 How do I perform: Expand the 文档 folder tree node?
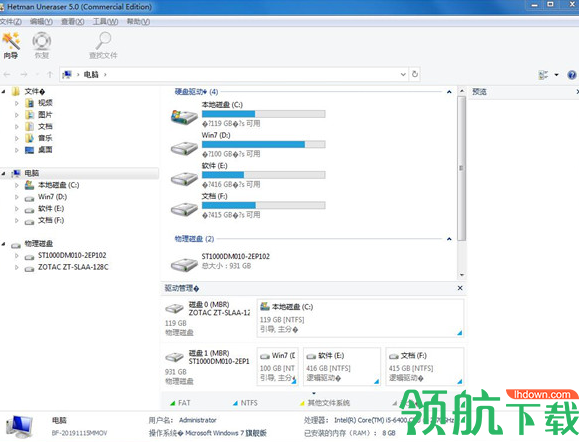(17, 127)
